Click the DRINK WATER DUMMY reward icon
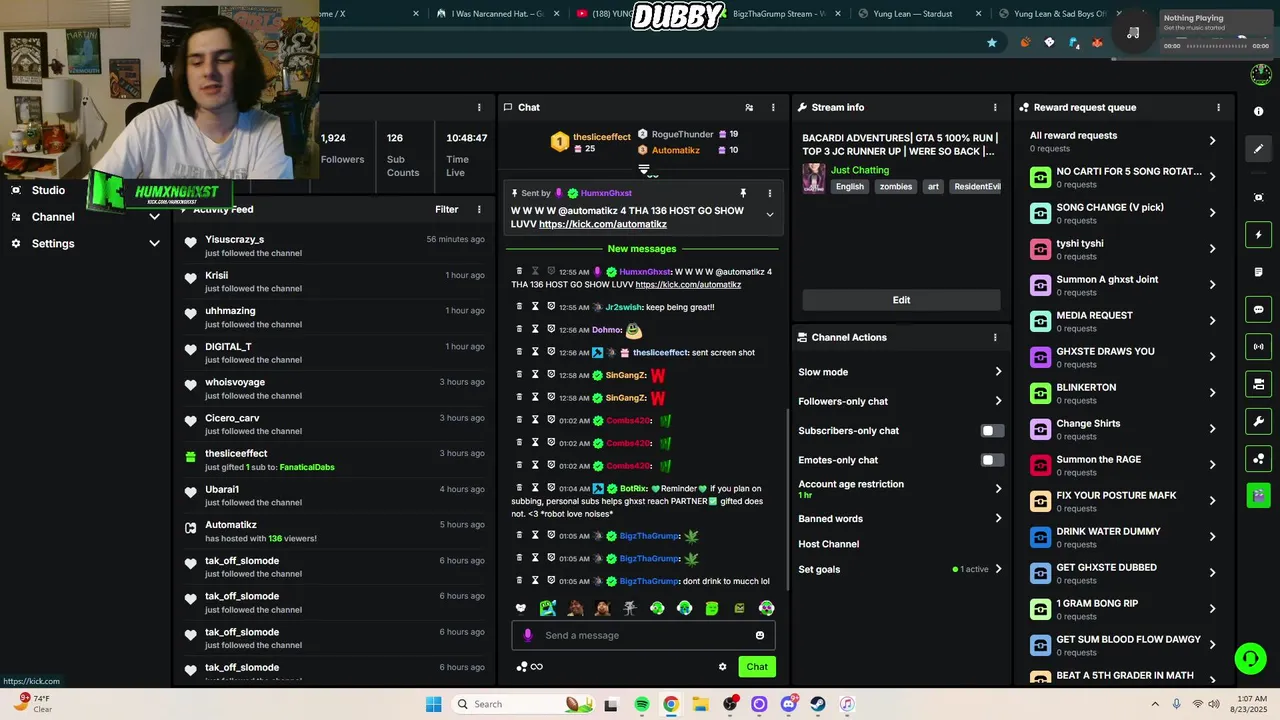Viewport: 1280px width, 720px height. (x=1040, y=537)
